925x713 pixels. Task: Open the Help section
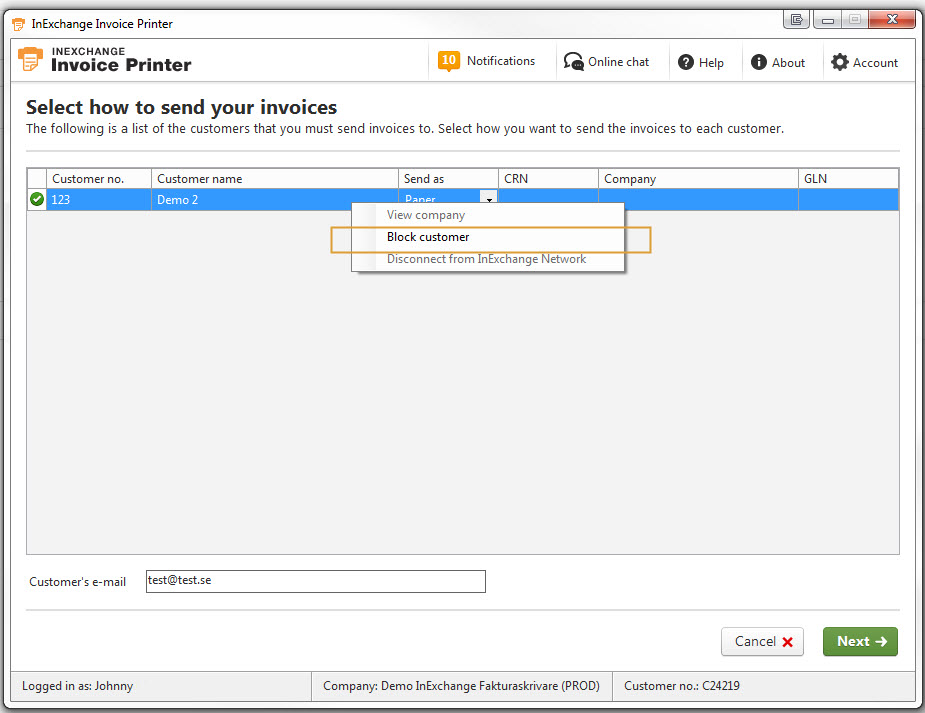pos(701,62)
